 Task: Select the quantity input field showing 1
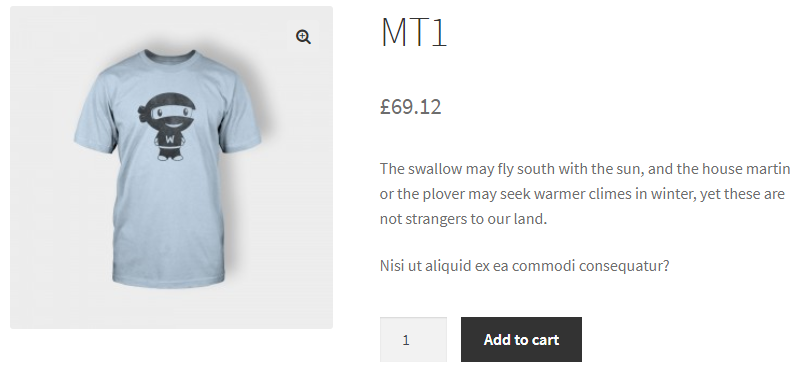413,340
